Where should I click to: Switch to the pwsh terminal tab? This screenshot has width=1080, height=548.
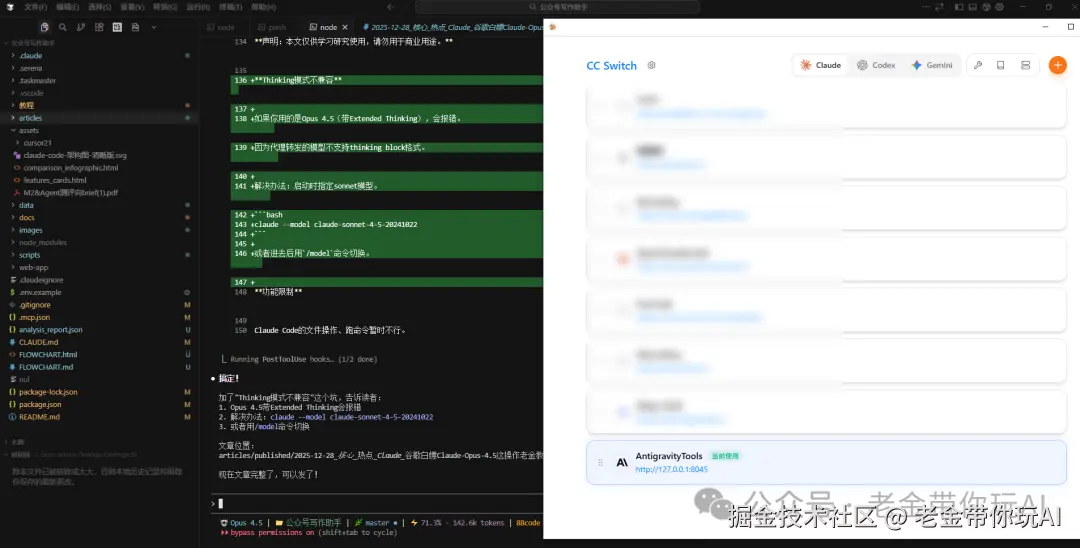[x=271, y=28]
